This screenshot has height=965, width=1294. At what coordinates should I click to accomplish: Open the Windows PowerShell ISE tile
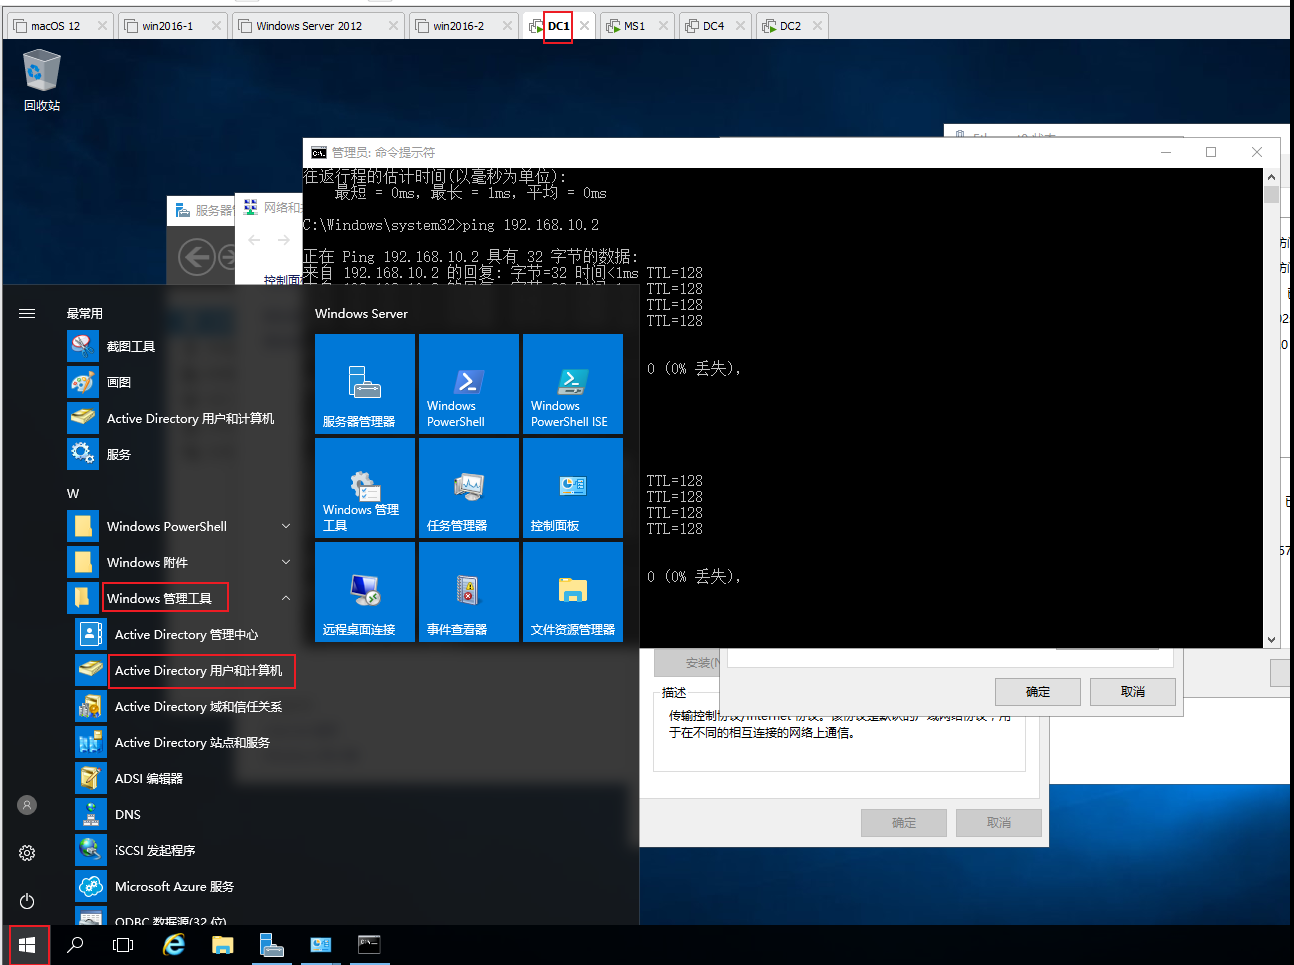tap(573, 384)
